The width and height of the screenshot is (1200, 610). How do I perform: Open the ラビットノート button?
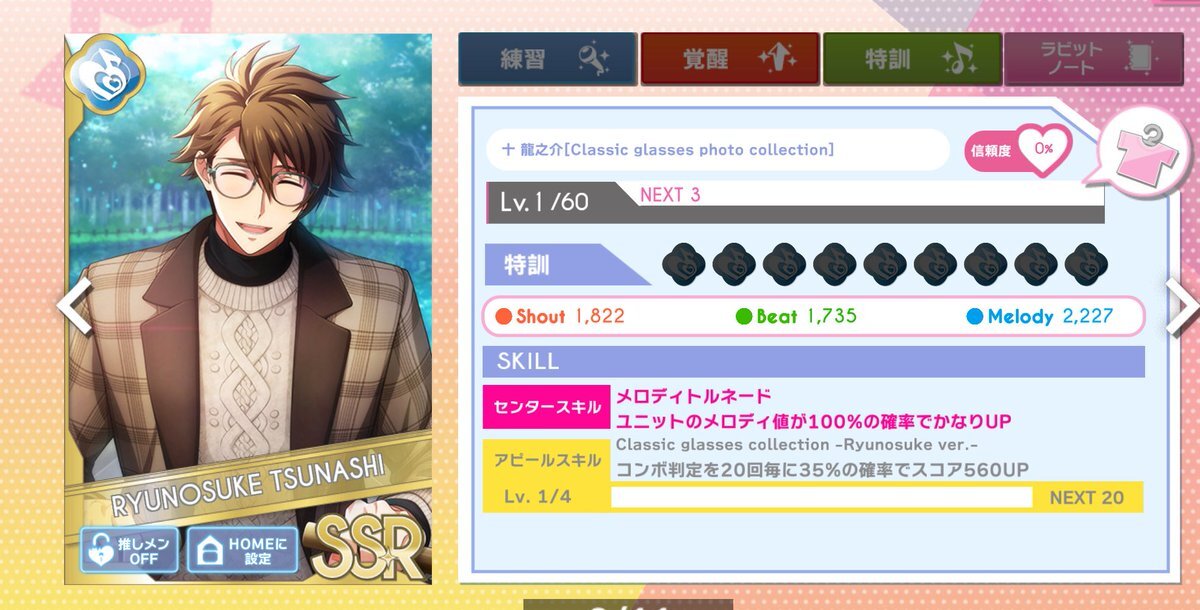point(1093,59)
